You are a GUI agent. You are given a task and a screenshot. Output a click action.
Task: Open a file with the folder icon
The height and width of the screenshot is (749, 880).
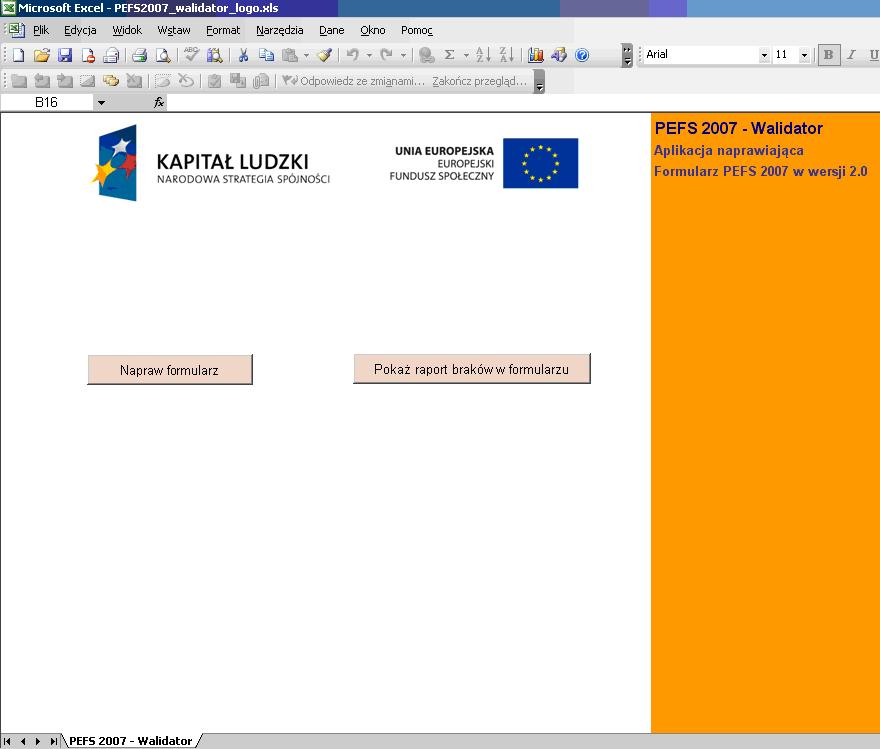(42, 55)
